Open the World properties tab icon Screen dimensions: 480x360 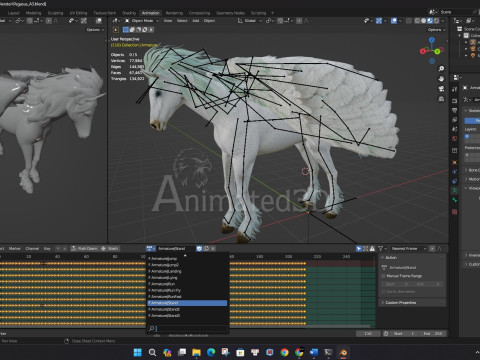[x=455, y=138]
